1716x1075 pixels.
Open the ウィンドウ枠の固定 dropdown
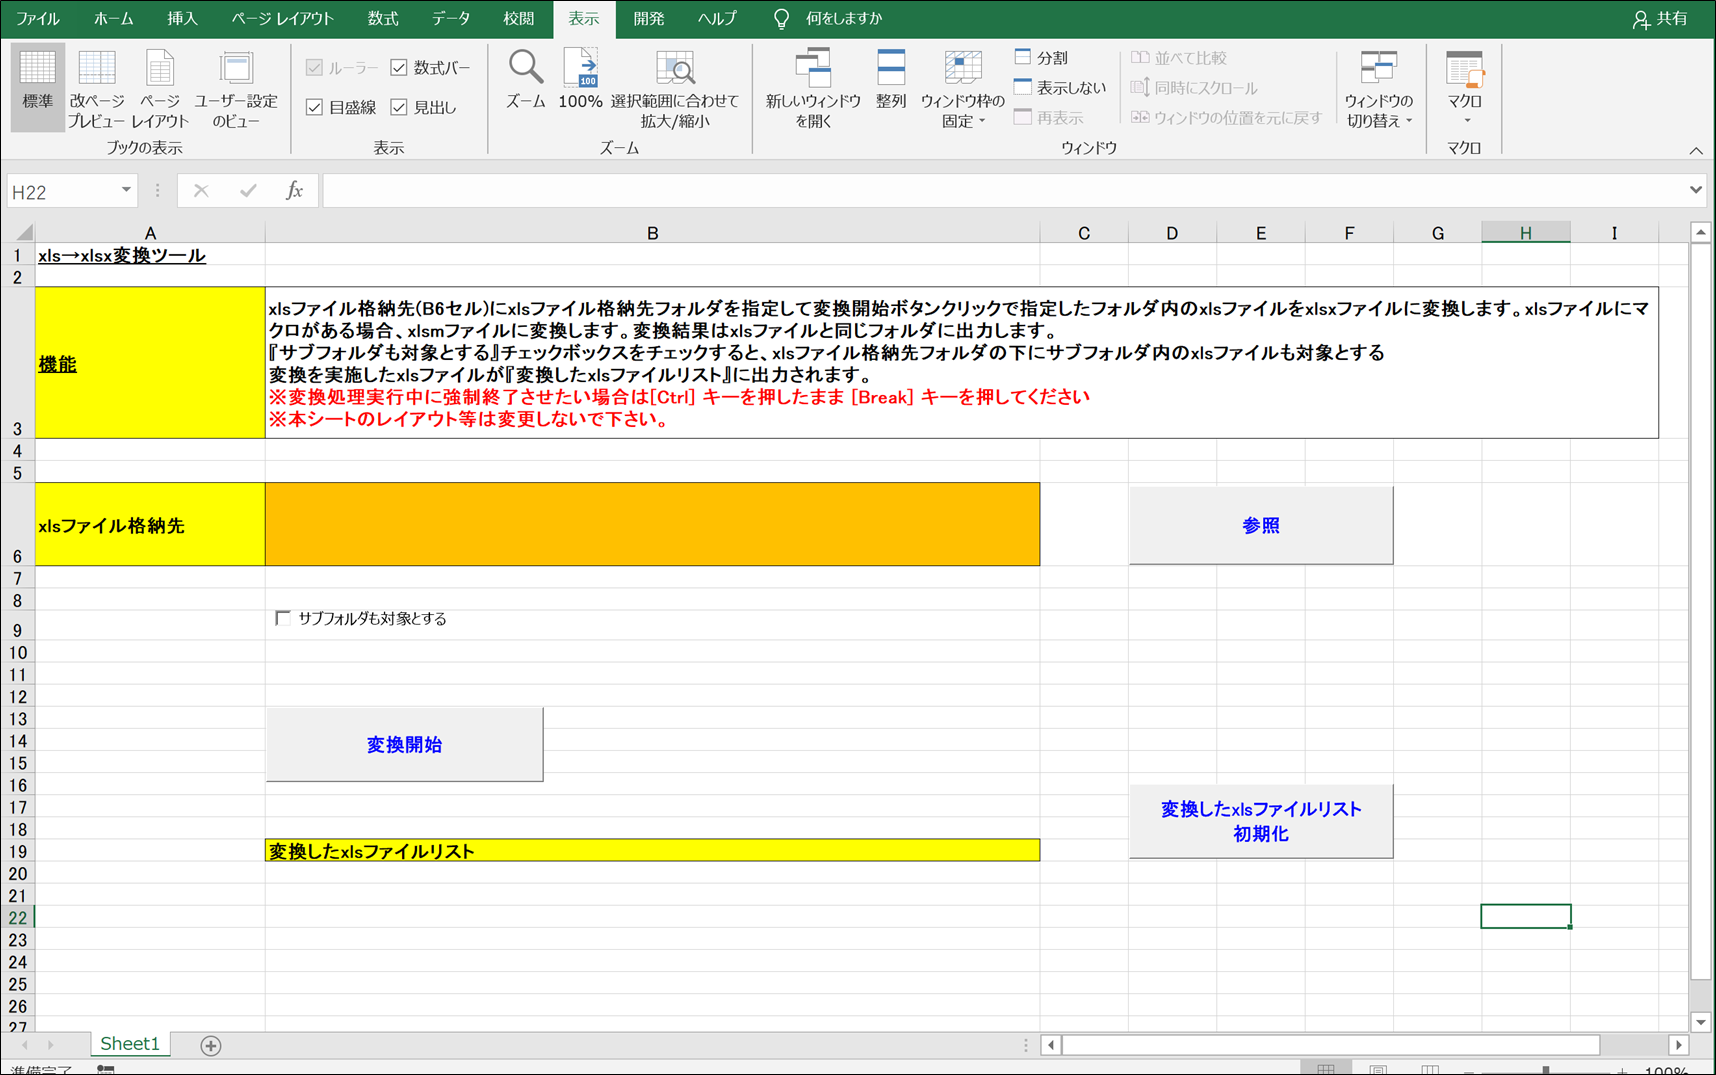pyautogui.click(x=962, y=87)
